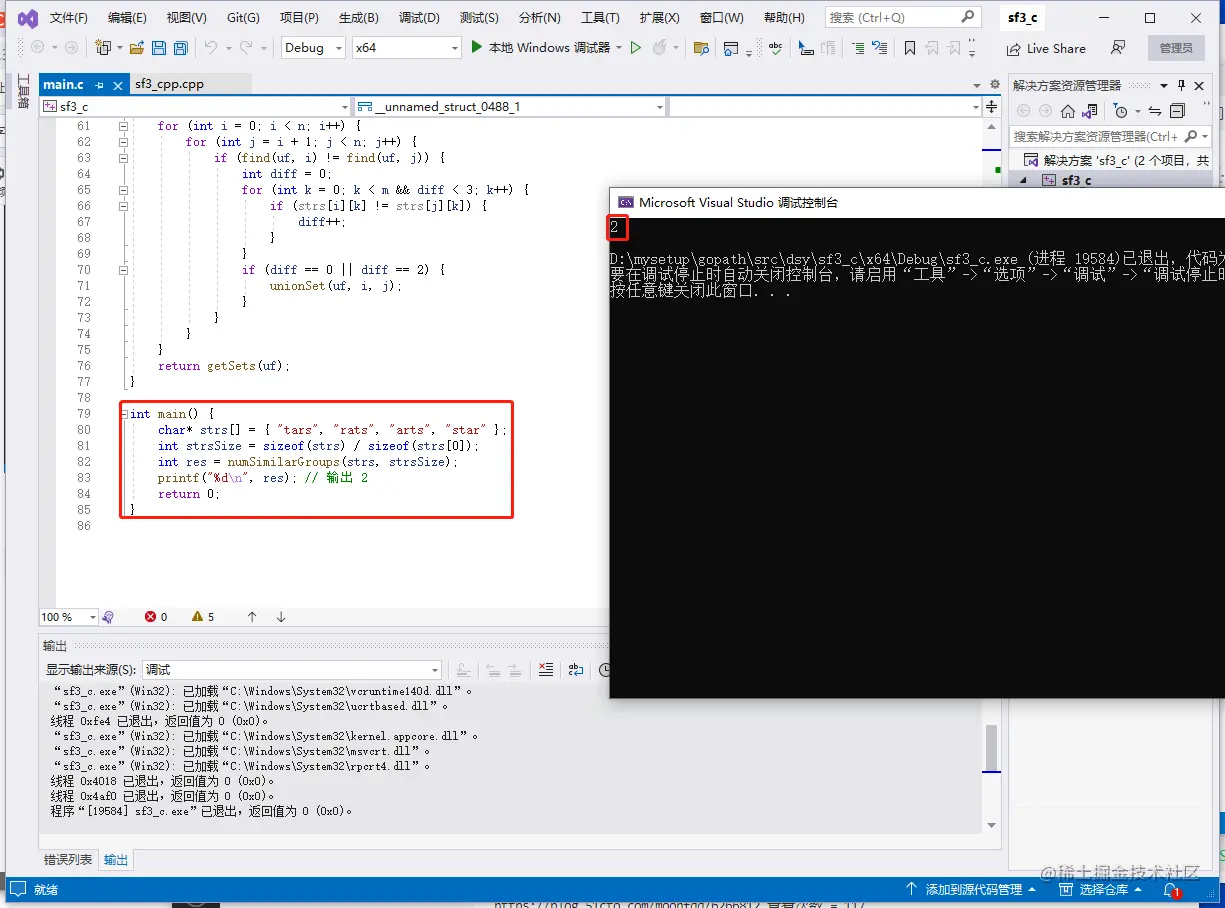The image size is (1225, 908).
Task: Open the feedback person icon
Action: tap(1118, 48)
